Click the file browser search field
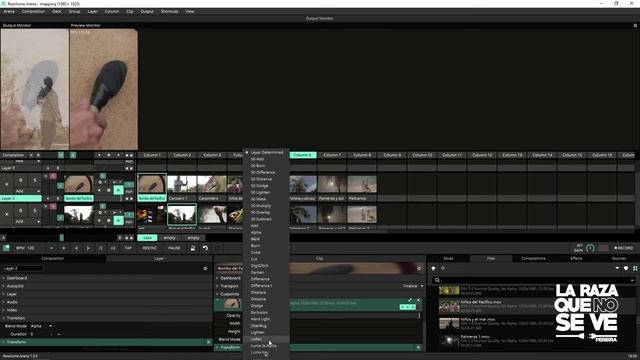The height and width of the screenshot is (360, 640). click(533, 280)
